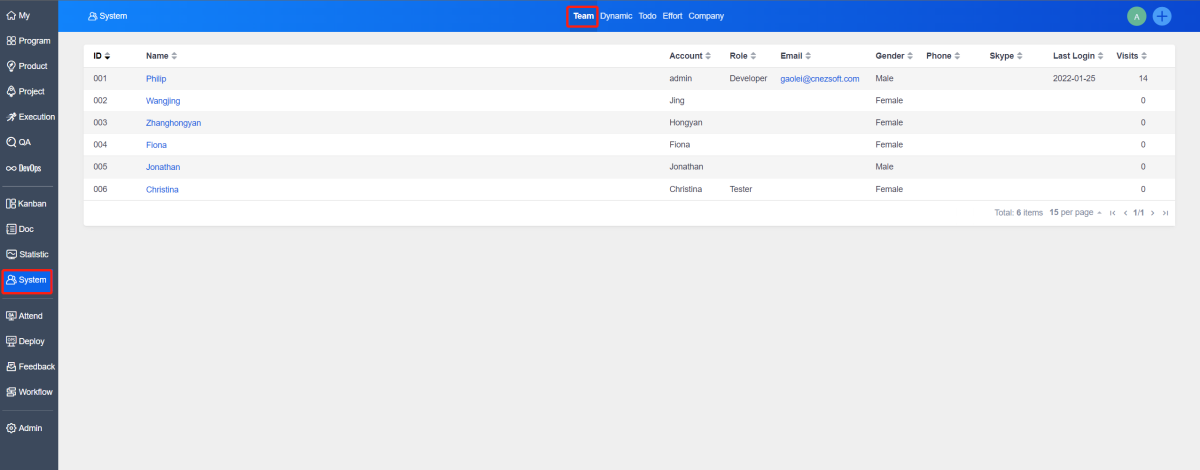Click the blue plus quick-add button
The width and height of the screenshot is (1200, 470).
coord(1162,16)
